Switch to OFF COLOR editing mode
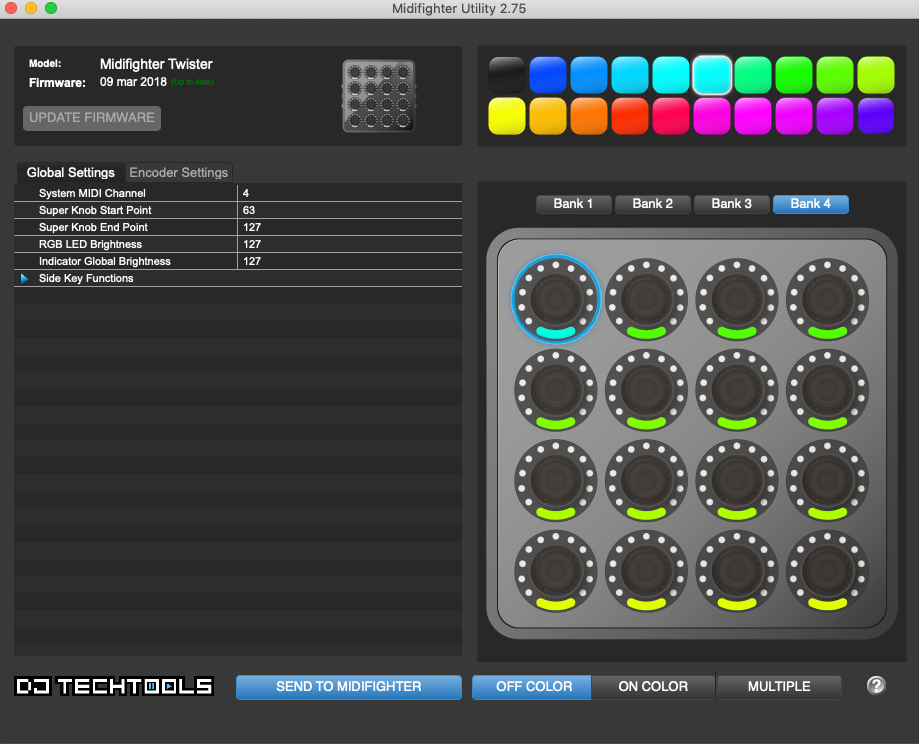The image size is (919, 744). pyautogui.click(x=530, y=686)
